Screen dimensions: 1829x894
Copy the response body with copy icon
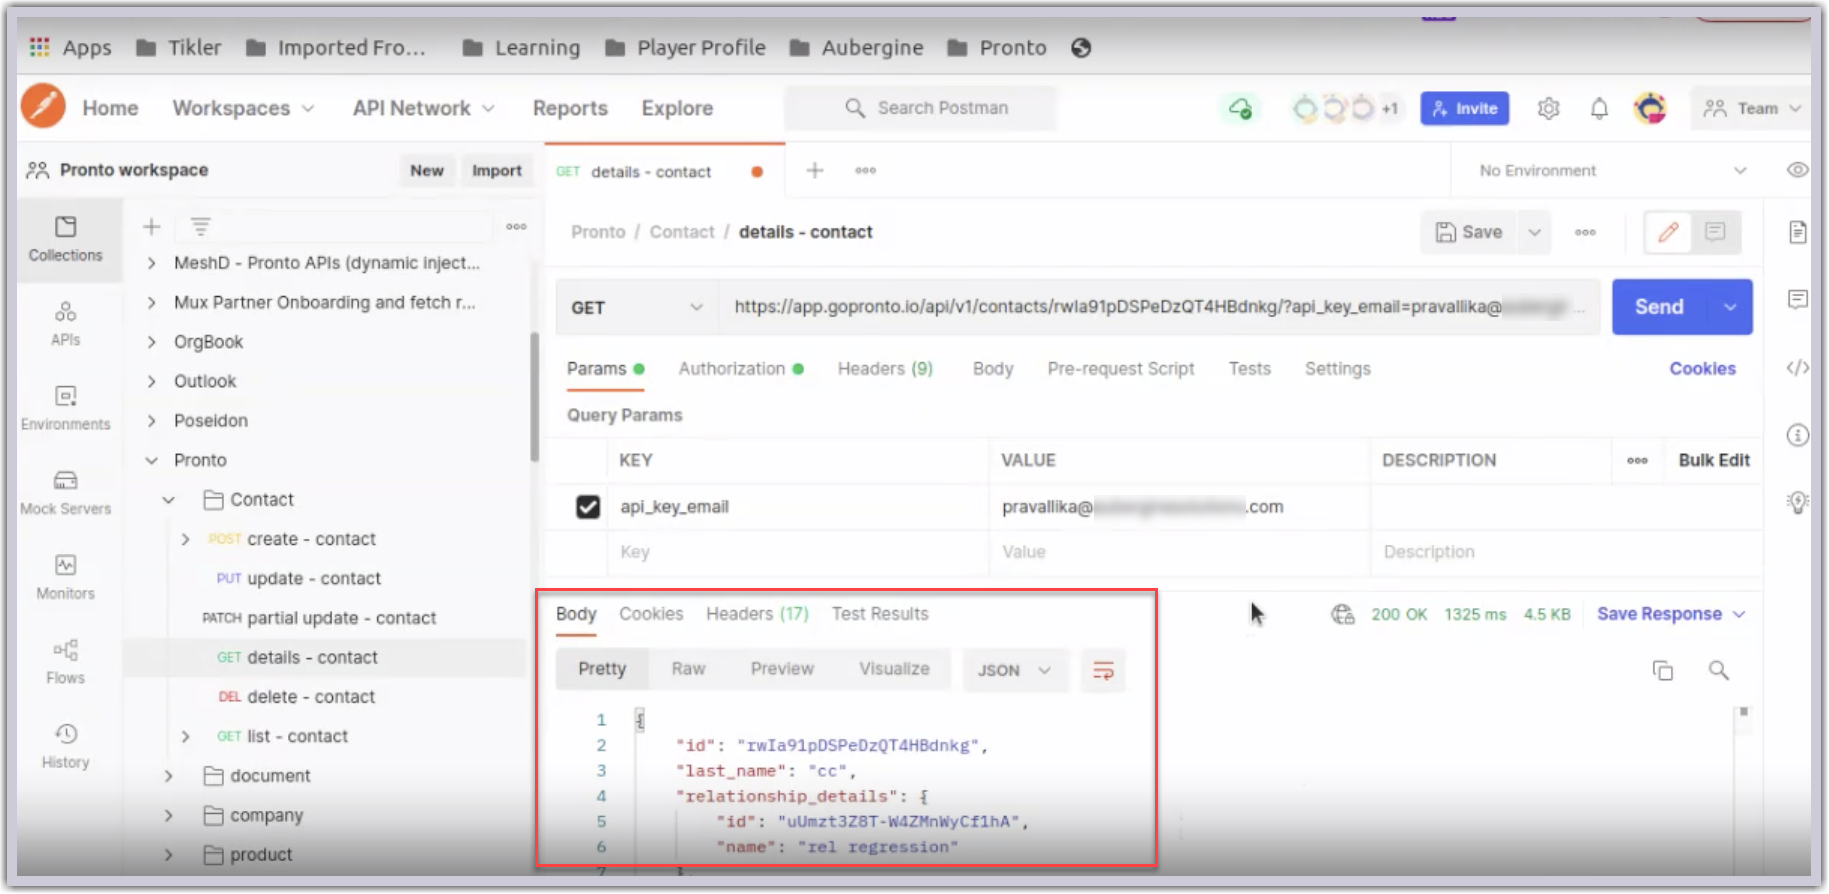click(1662, 670)
